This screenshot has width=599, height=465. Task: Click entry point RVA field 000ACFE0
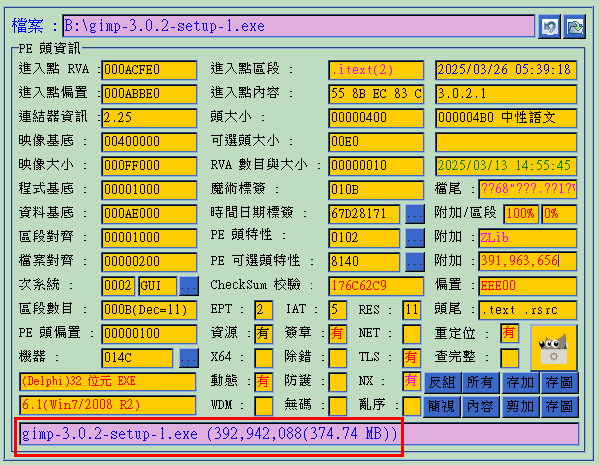(149, 70)
